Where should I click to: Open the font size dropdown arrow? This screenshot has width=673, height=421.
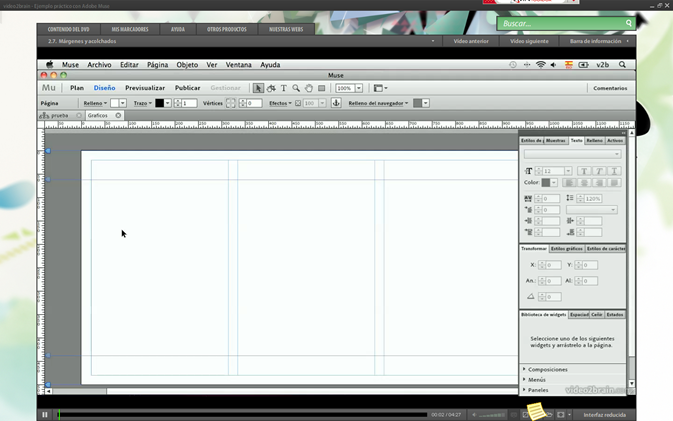[x=568, y=171]
